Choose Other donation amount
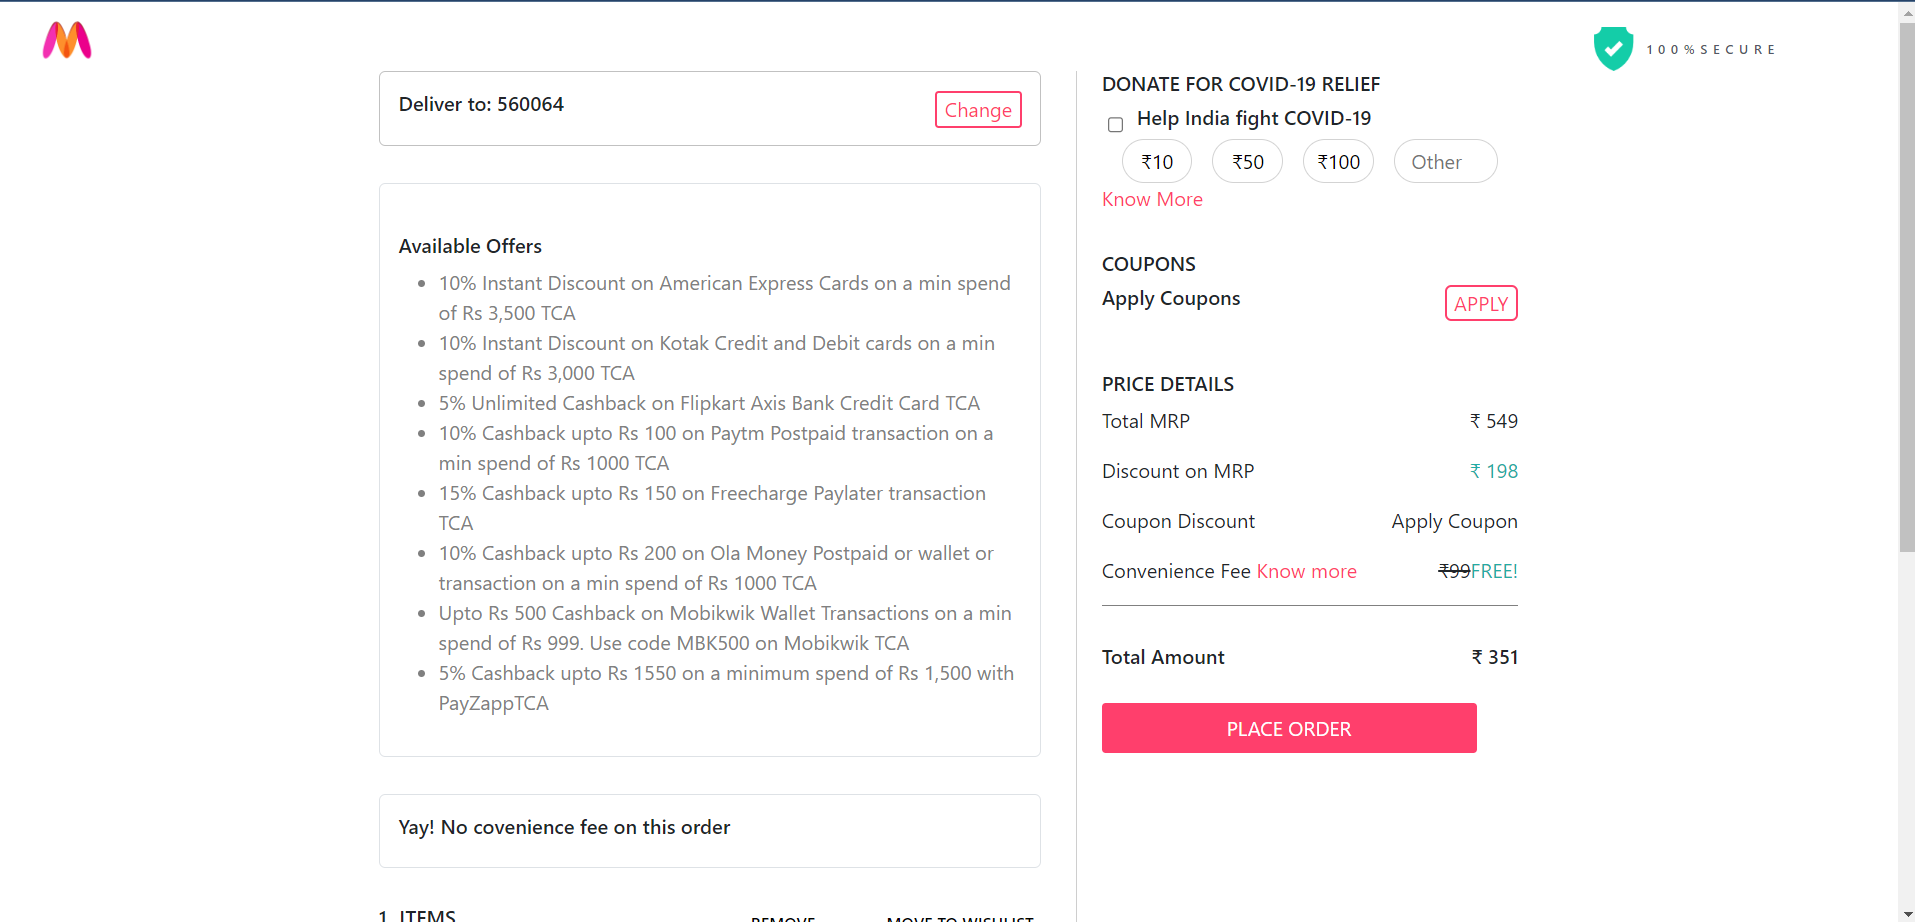This screenshot has height=922, width=1915. 1444,161
